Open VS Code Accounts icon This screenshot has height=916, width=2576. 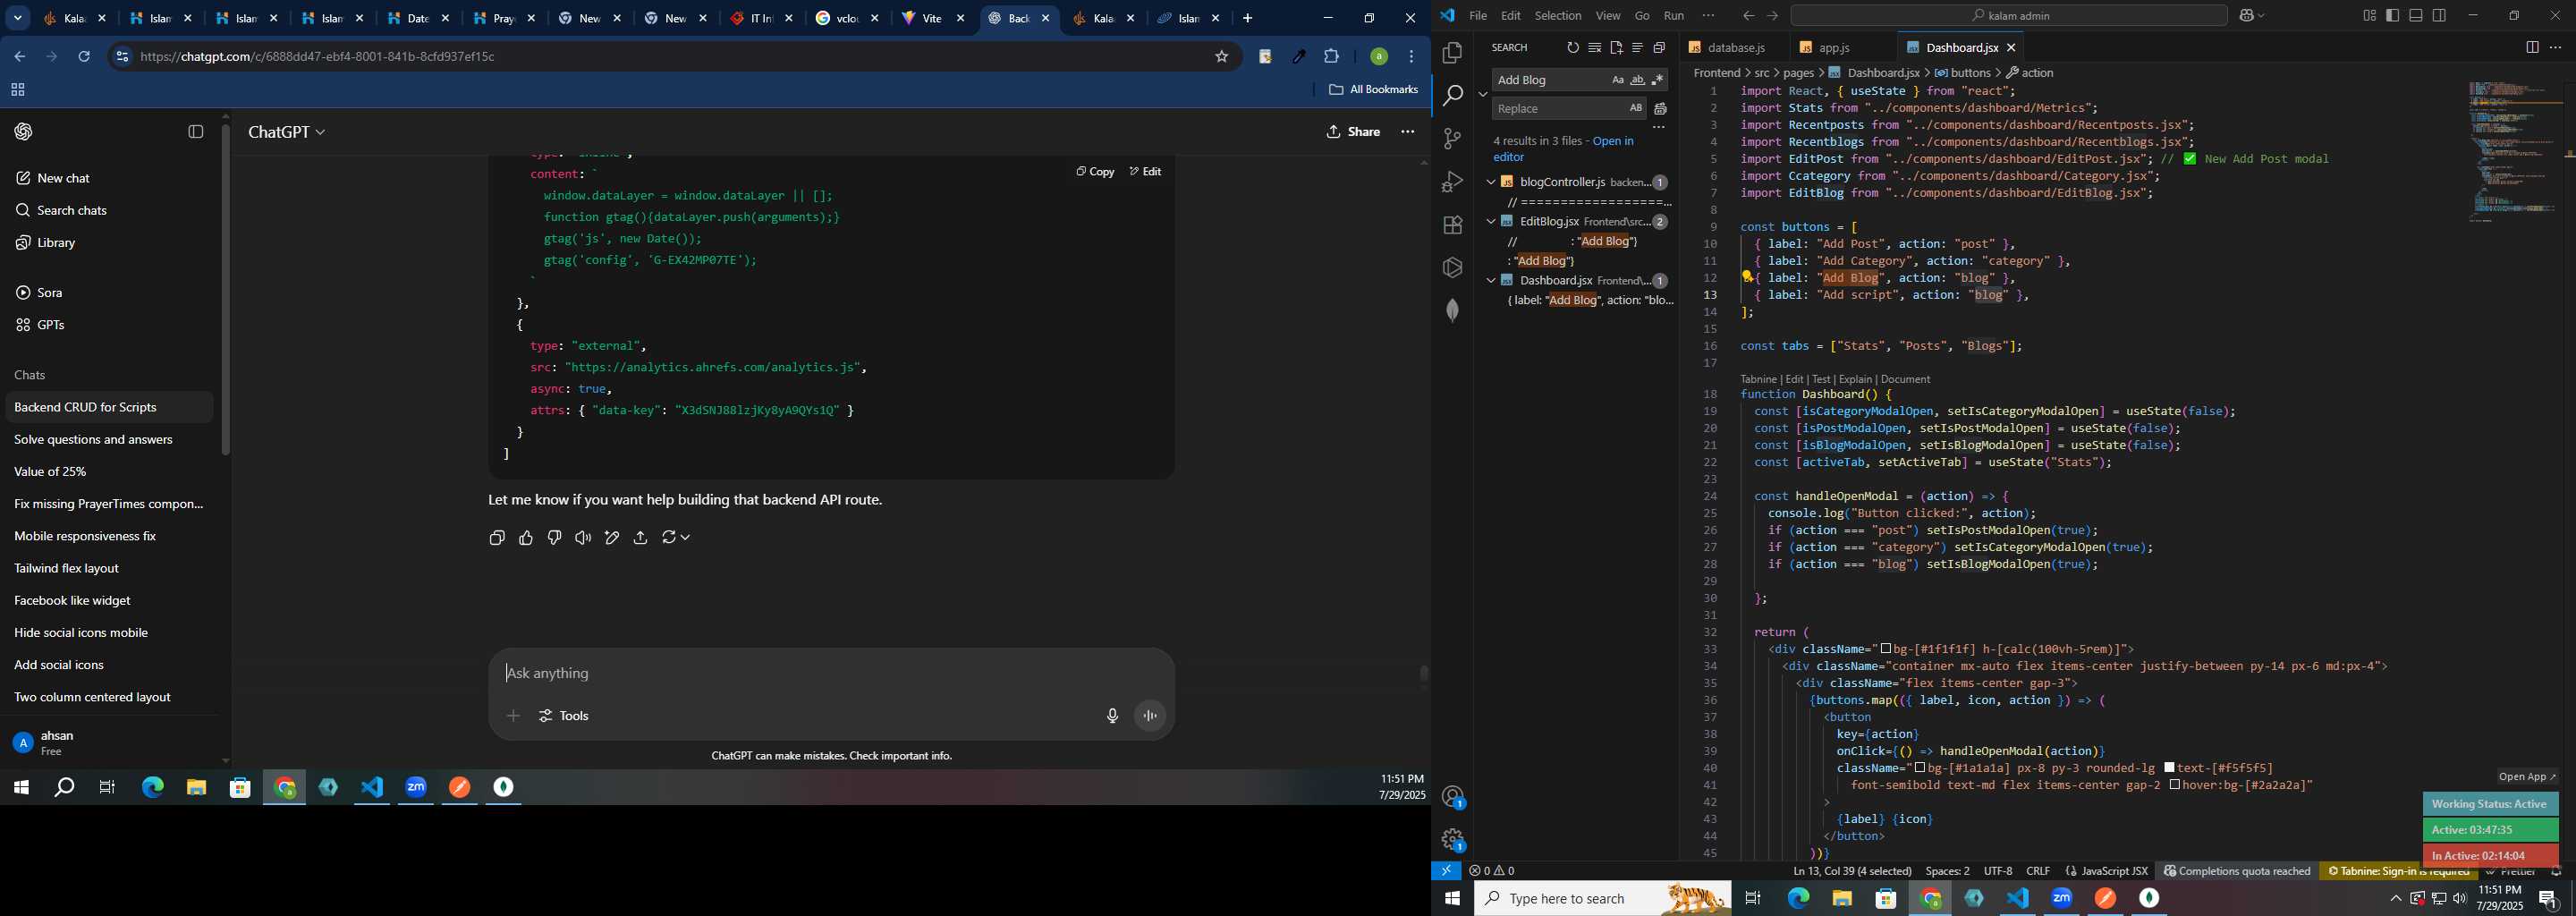1452,797
